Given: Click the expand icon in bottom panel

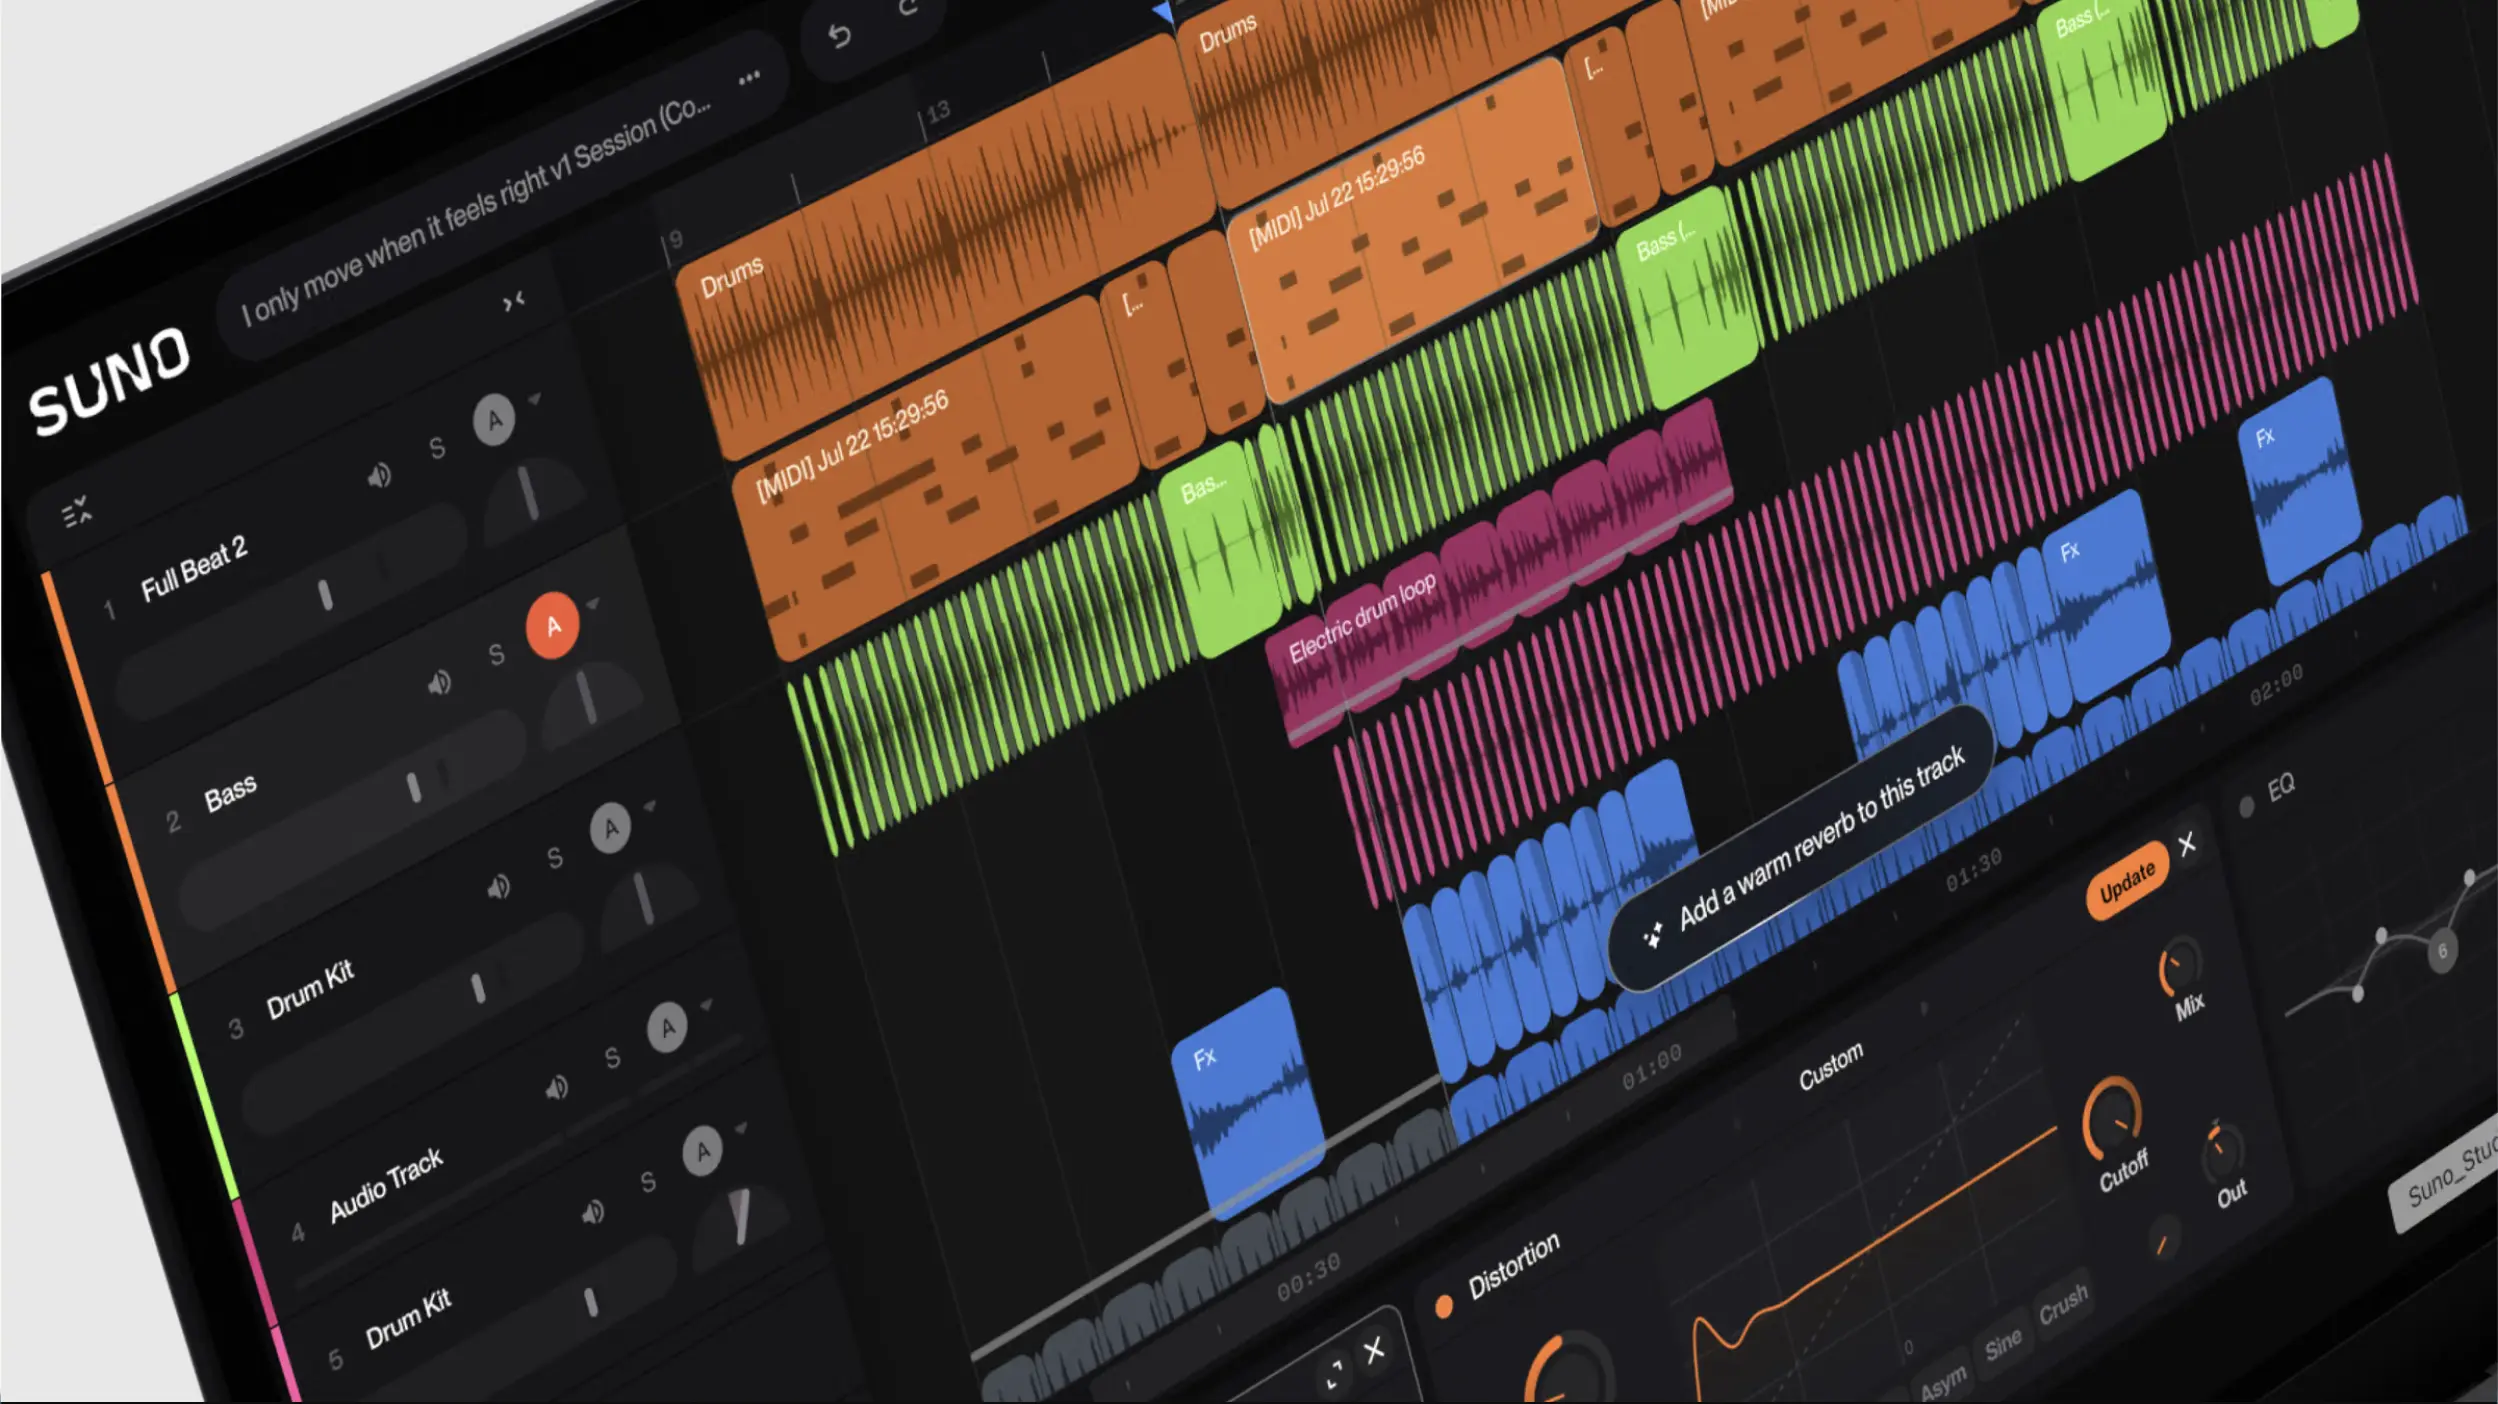Looking at the screenshot, I should (1334, 1373).
